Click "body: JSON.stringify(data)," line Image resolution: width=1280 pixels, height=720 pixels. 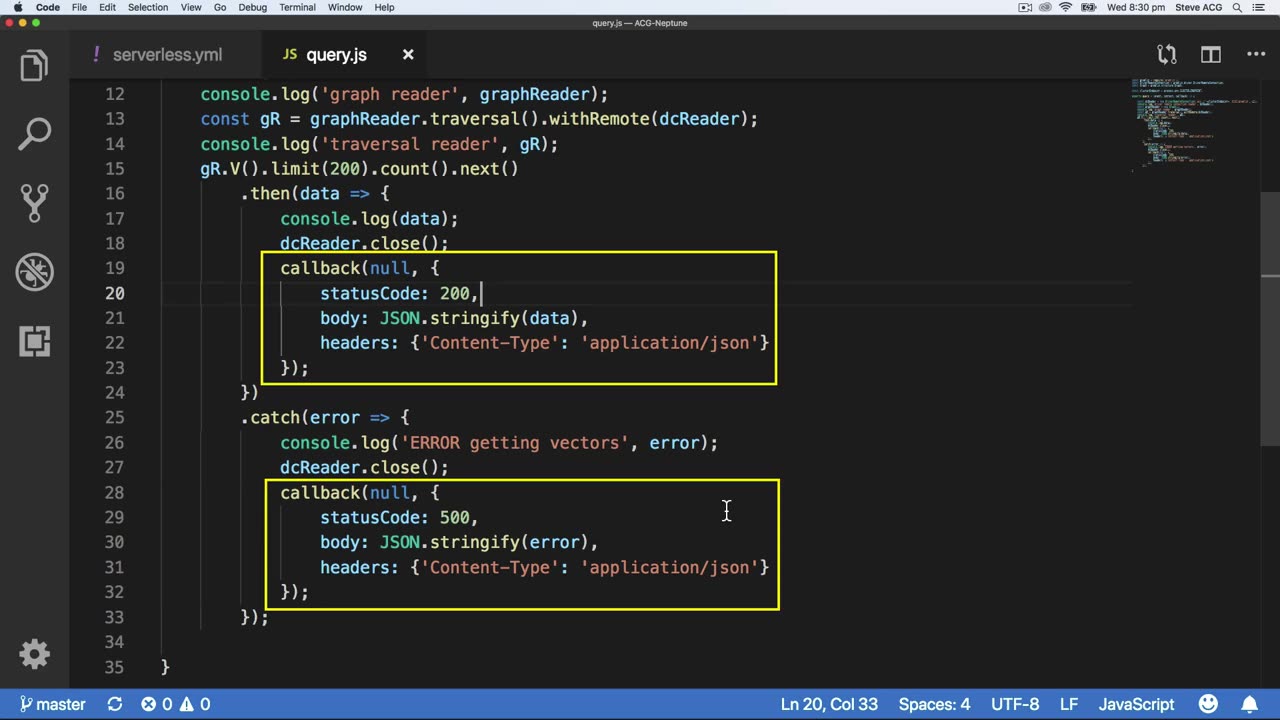pos(454,318)
